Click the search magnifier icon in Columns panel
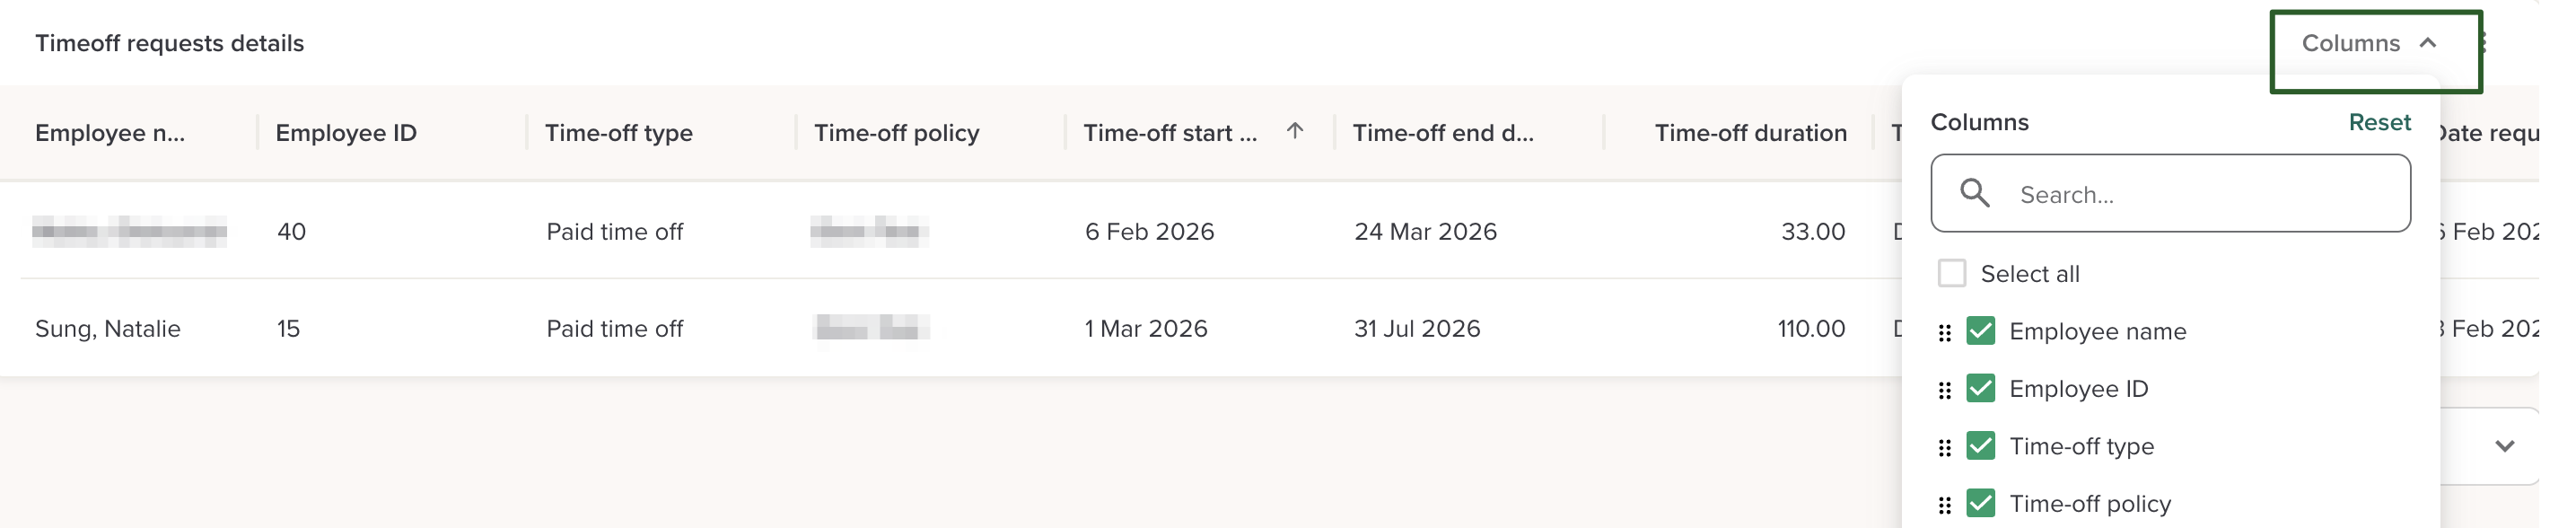Screen dimensions: 2576x528 pos(1974,193)
